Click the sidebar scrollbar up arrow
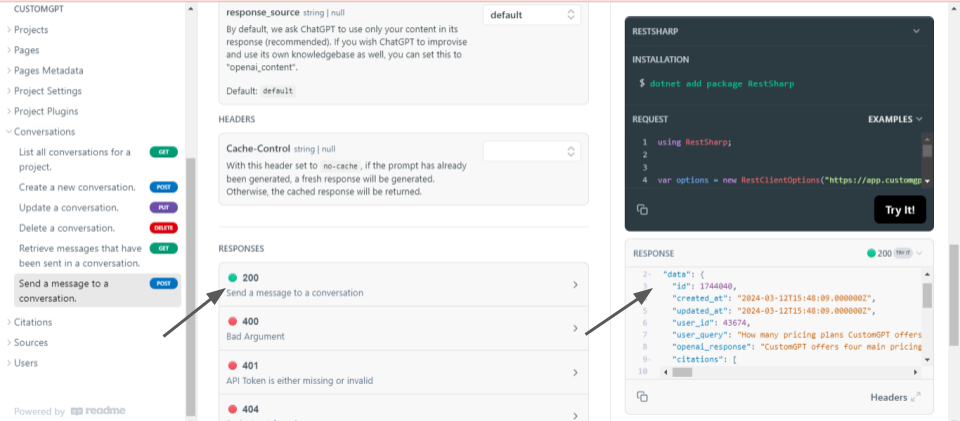960x421 pixels. click(x=190, y=9)
